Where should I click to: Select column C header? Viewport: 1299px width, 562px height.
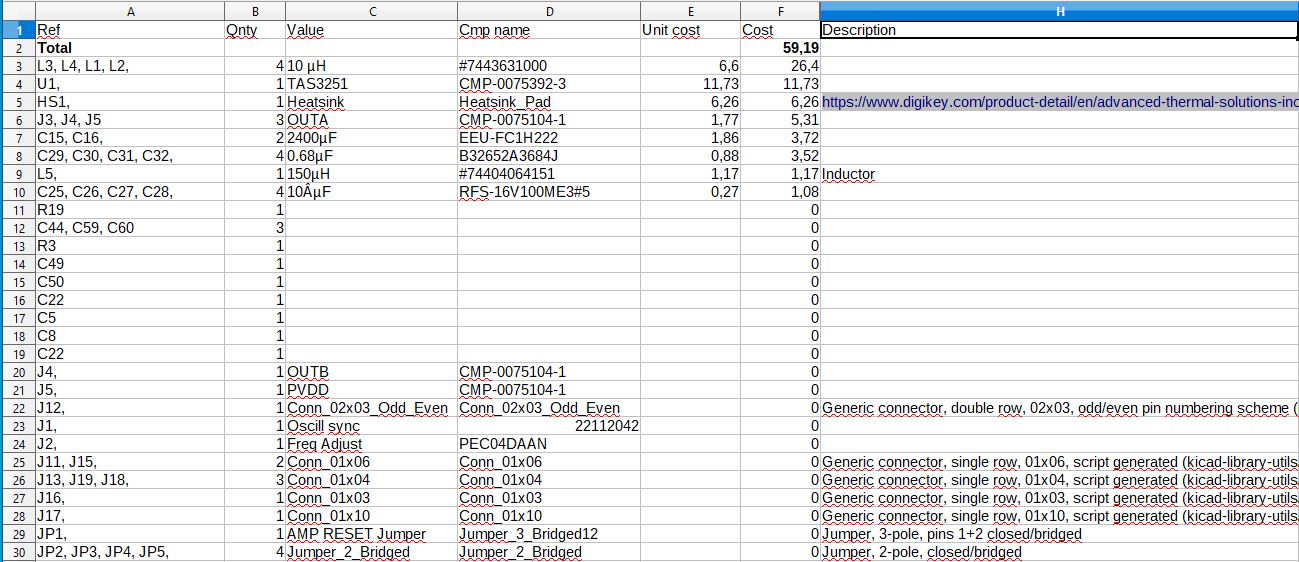click(371, 10)
